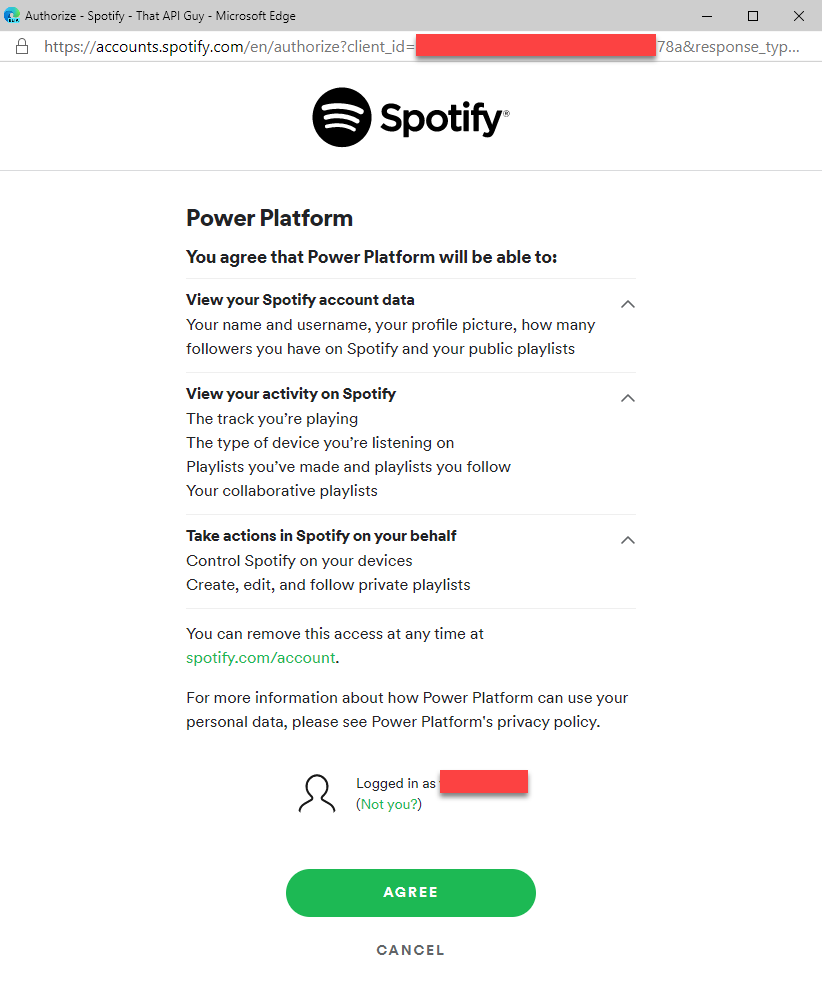Click the window title "Authorize - Spotify" text
This screenshot has height=999, width=822.
(160, 16)
